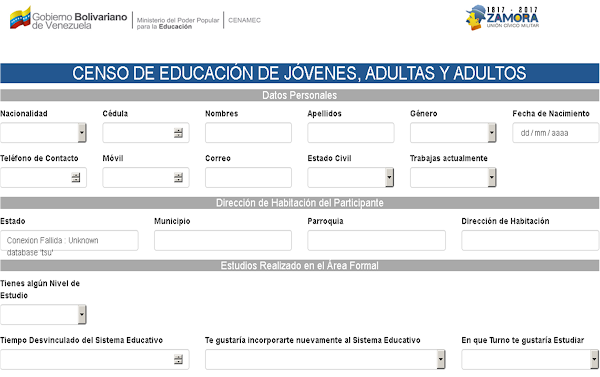Click the Cédula number field
This screenshot has width=600, height=377.
[146, 133]
